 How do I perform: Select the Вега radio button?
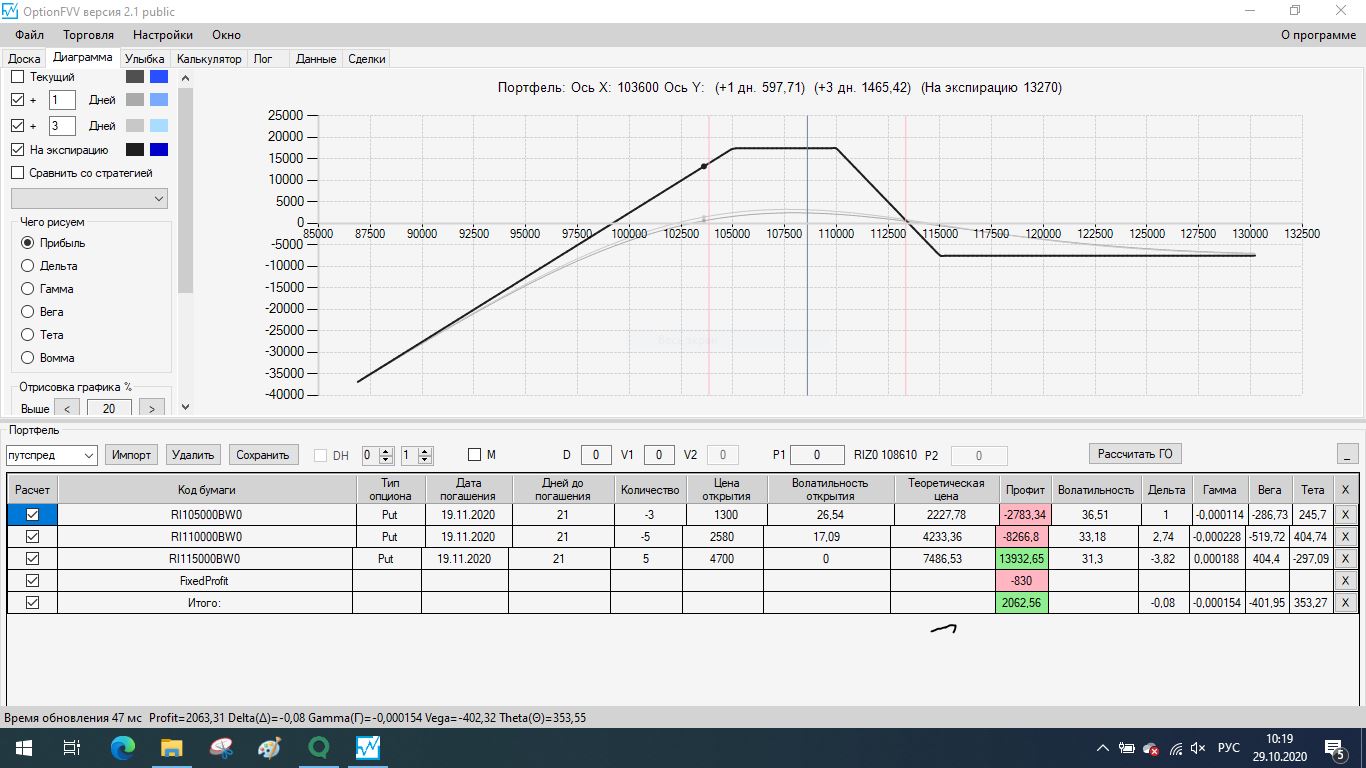pyautogui.click(x=28, y=312)
